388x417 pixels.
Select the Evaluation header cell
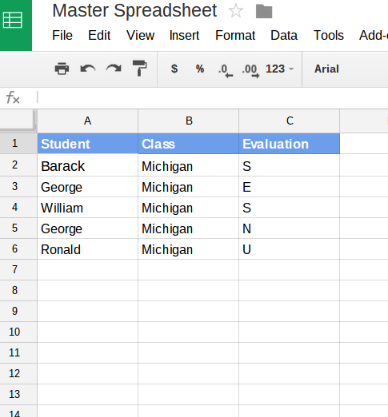pos(289,144)
